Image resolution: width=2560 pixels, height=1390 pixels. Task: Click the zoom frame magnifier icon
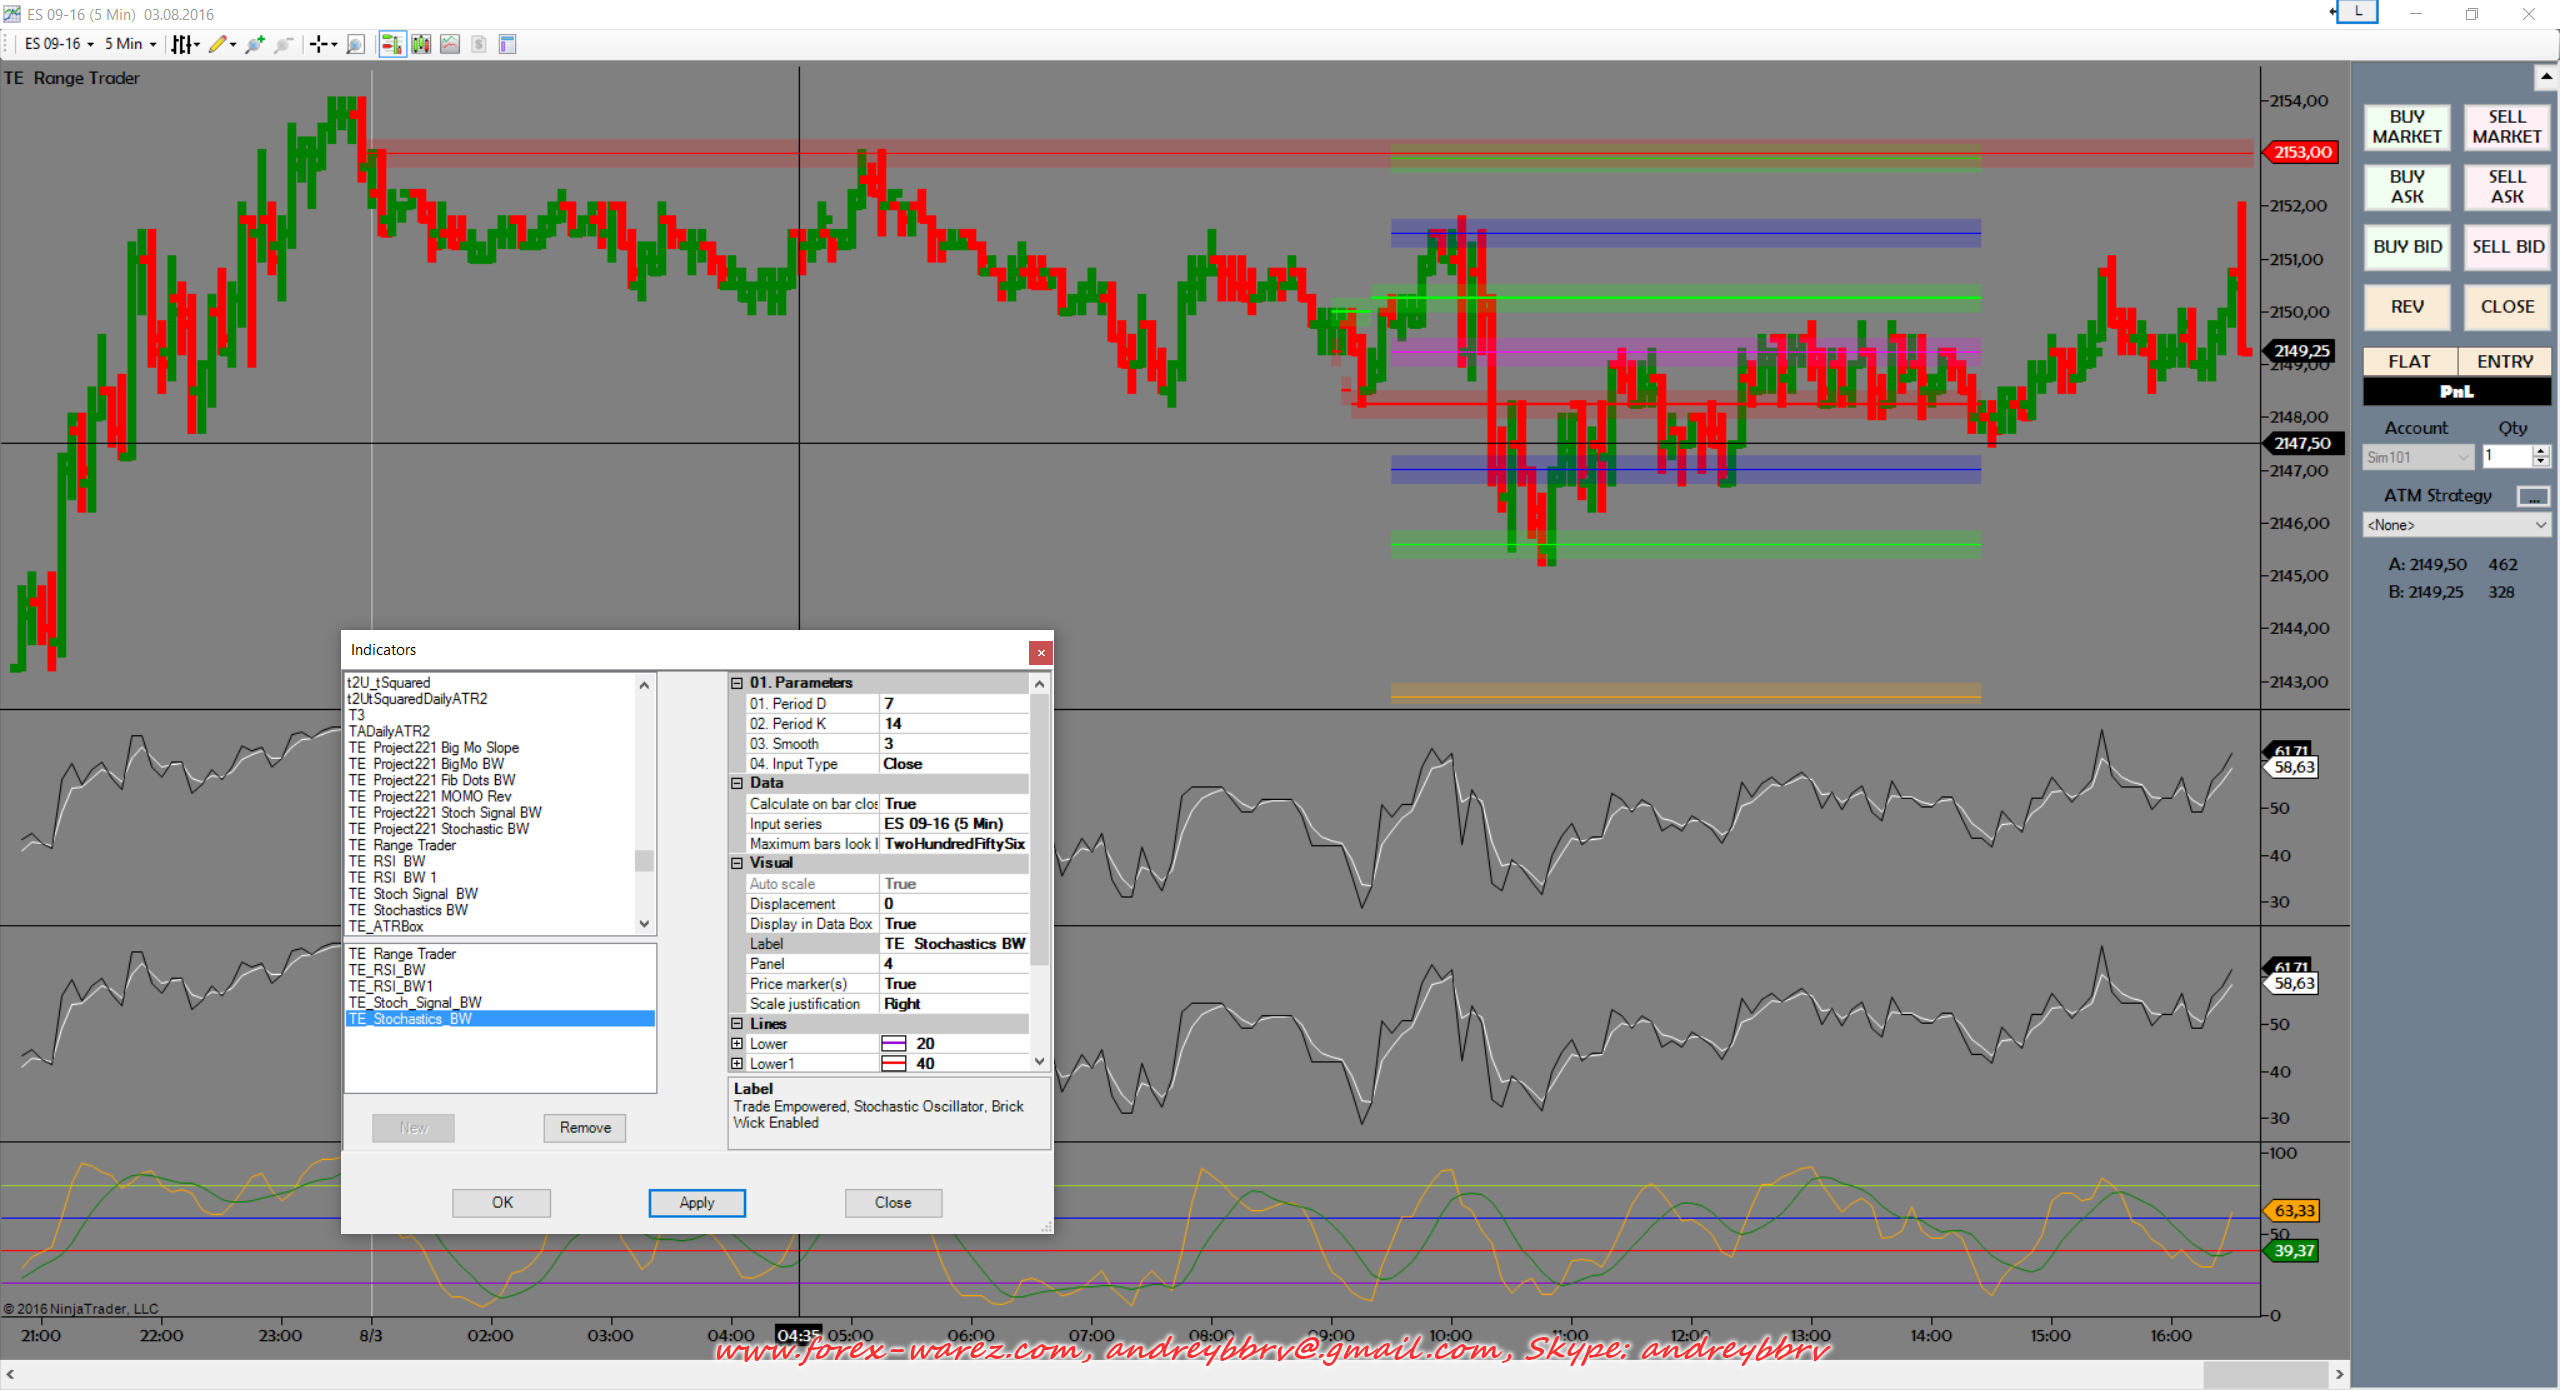355,44
